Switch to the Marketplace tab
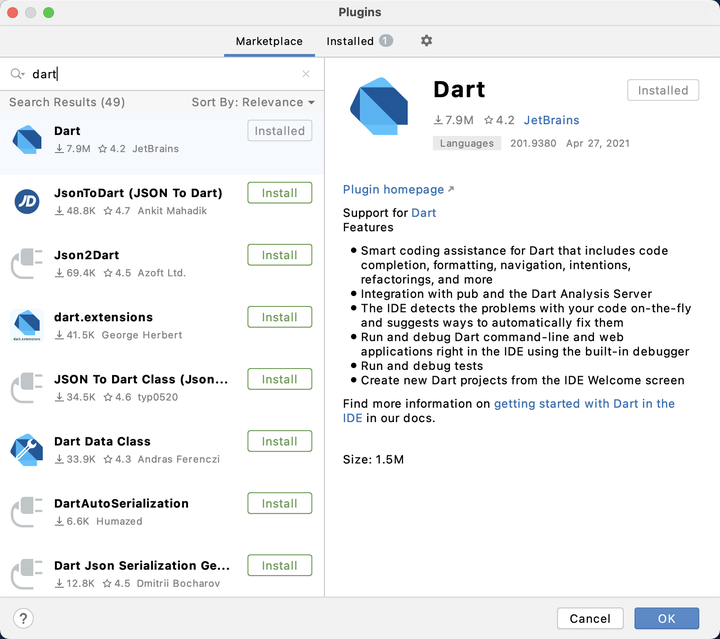This screenshot has height=639, width=720. (x=269, y=41)
